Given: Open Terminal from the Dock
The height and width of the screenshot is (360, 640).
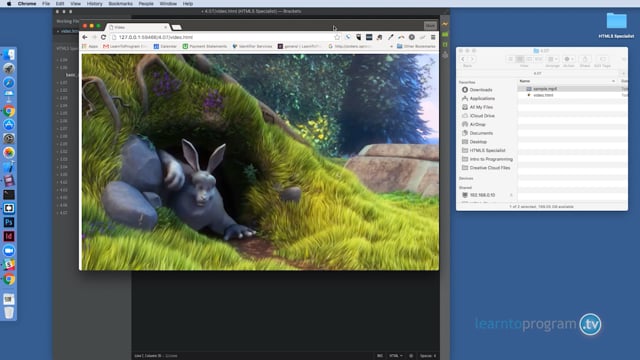Looking at the screenshot, I should [9, 195].
